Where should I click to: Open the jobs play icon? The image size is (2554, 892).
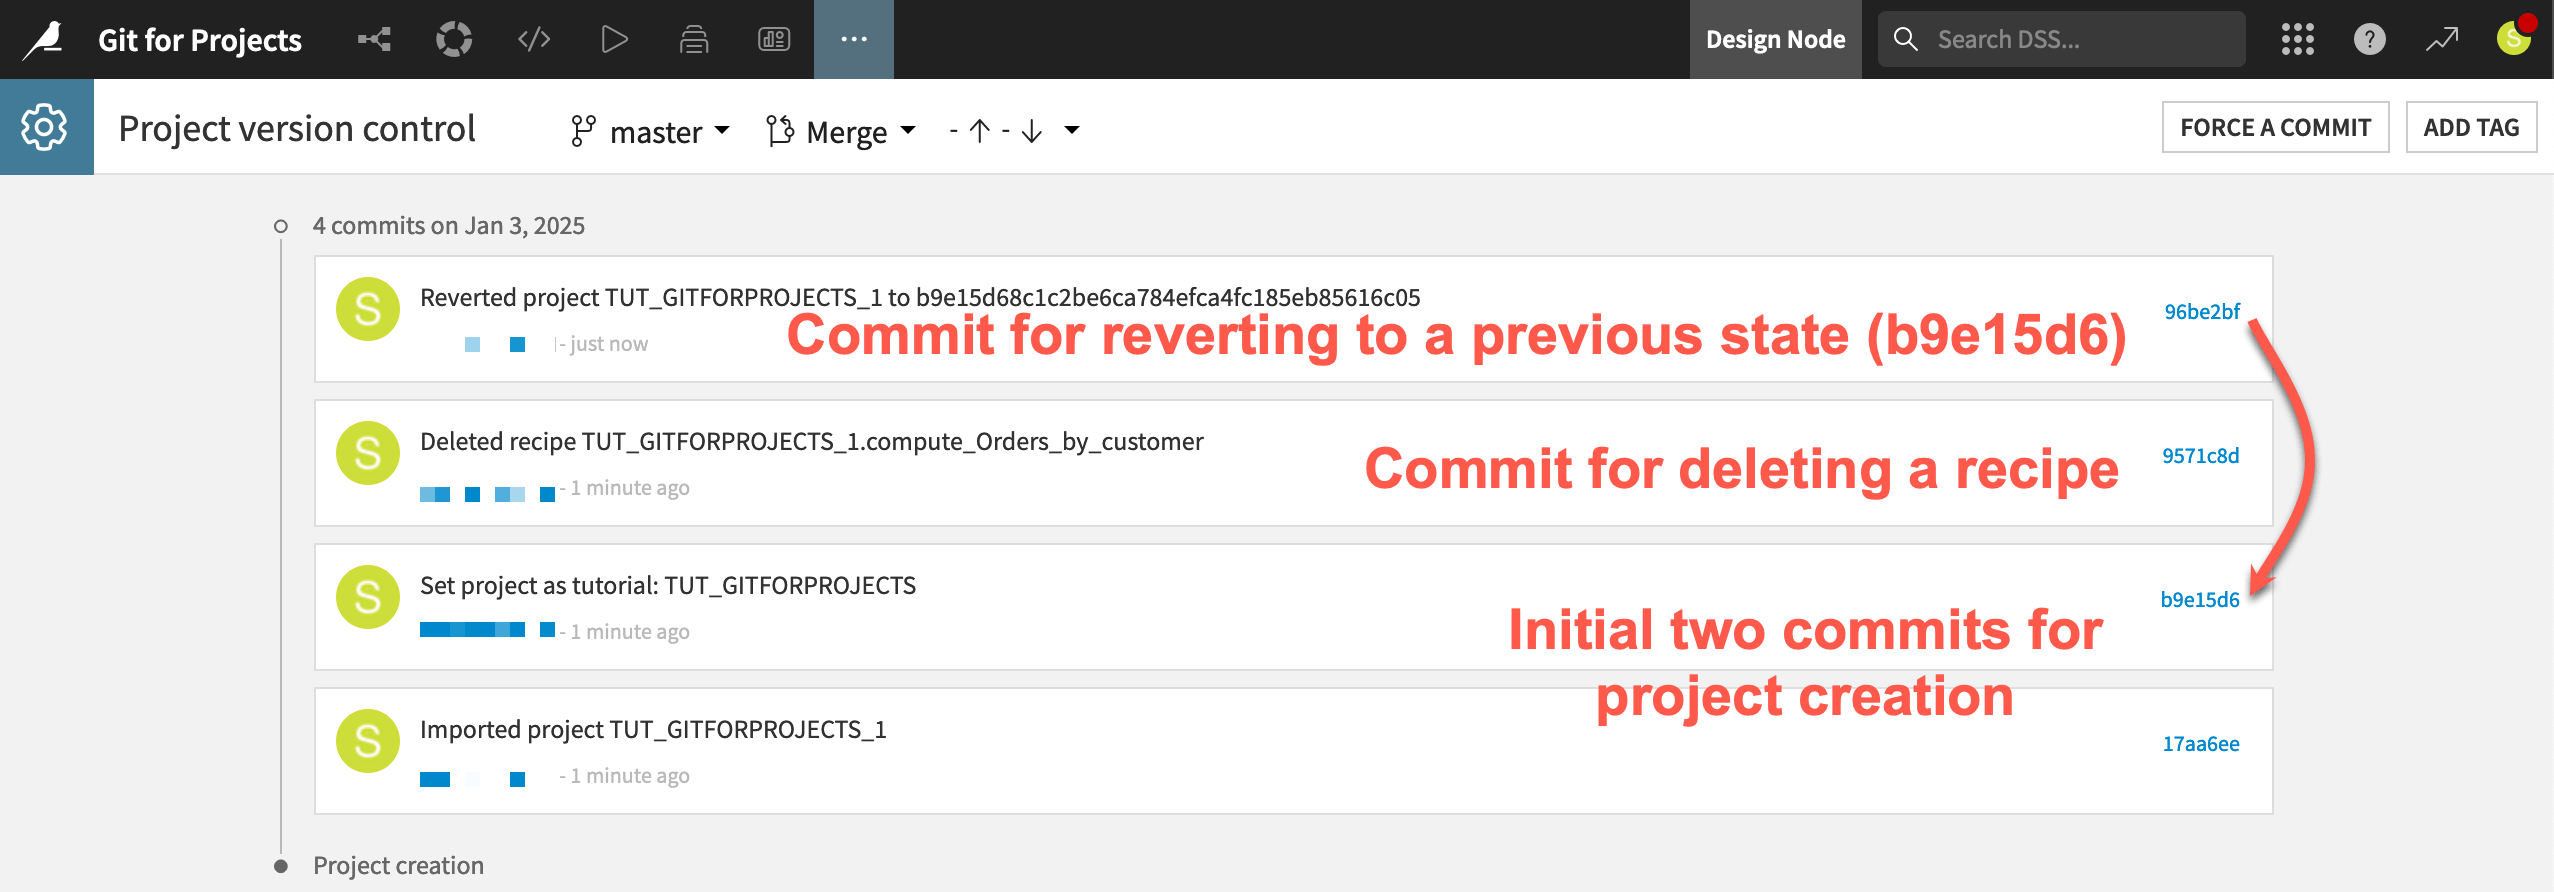[614, 40]
